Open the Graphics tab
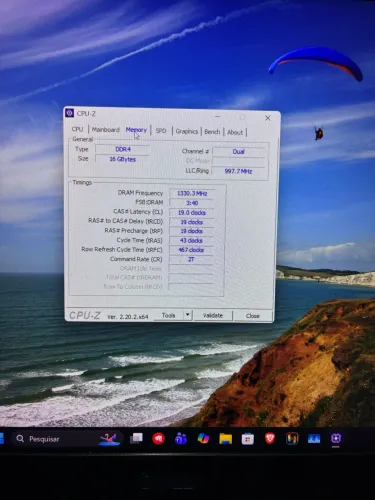375x500 pixels. [187, 131]
